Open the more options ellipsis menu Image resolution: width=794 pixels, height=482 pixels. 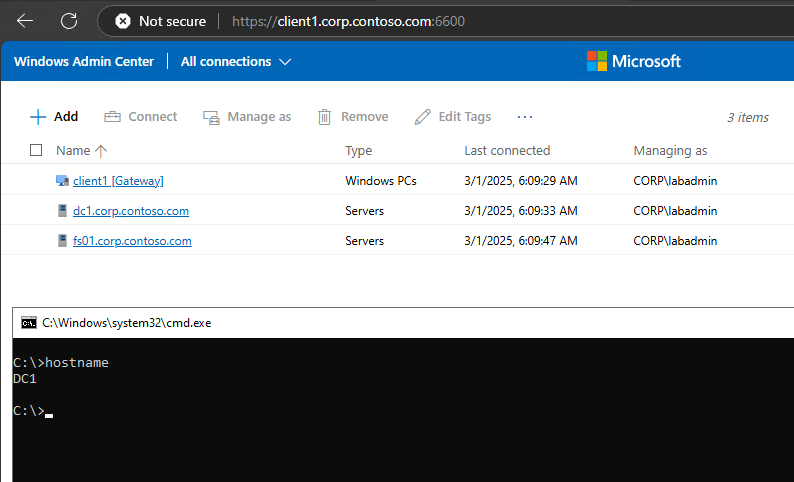click(525, 117)
